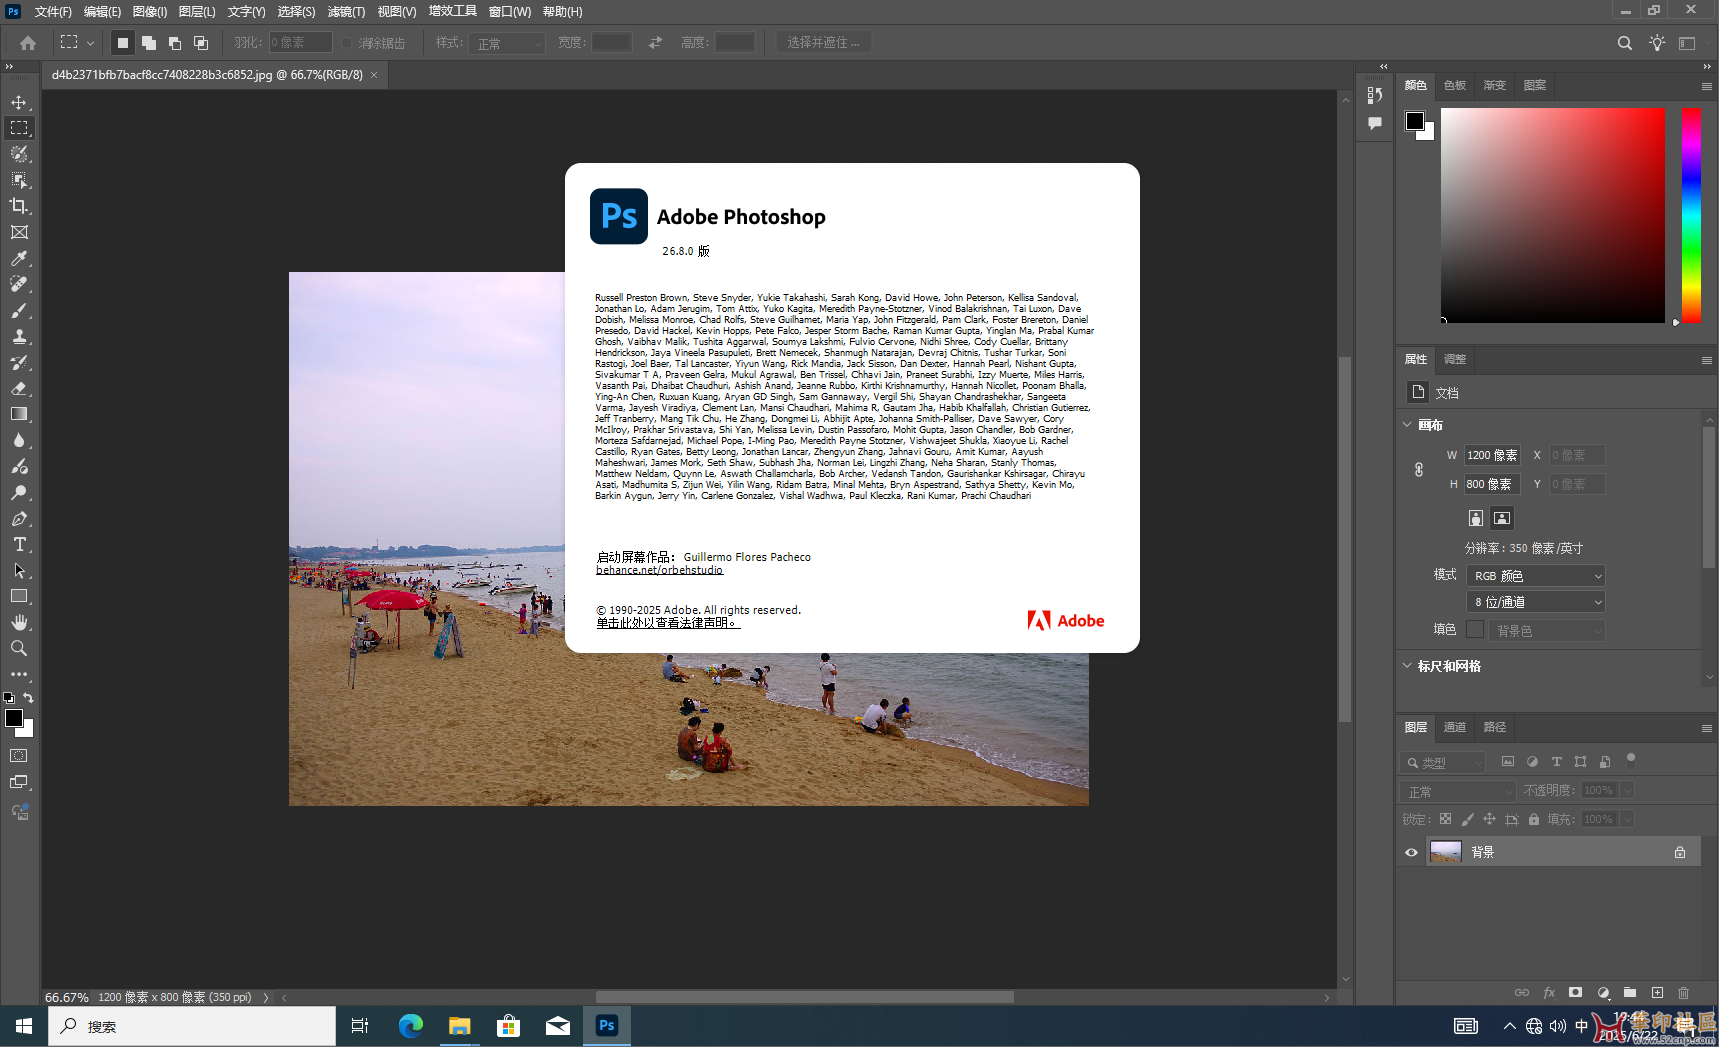
Task: Hide the 背景 layer with eye icon
Action: [1411, 852]
